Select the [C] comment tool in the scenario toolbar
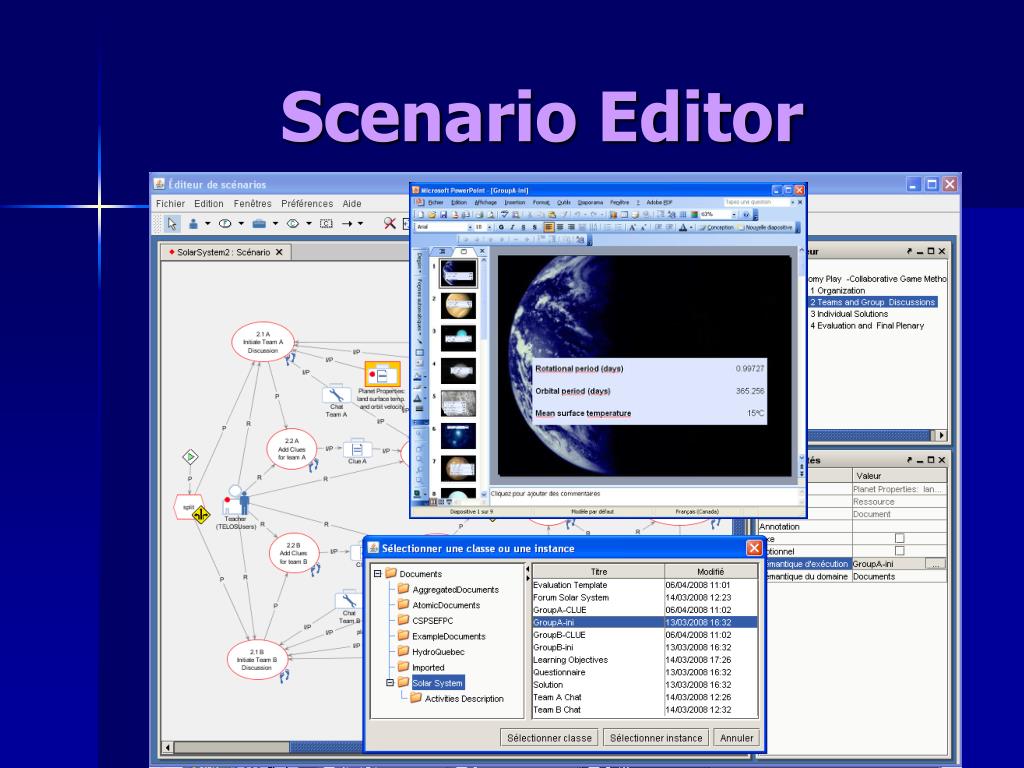The width and height of the screenshot is (1024, 768). pyautogui.click(x=326, y=223)
